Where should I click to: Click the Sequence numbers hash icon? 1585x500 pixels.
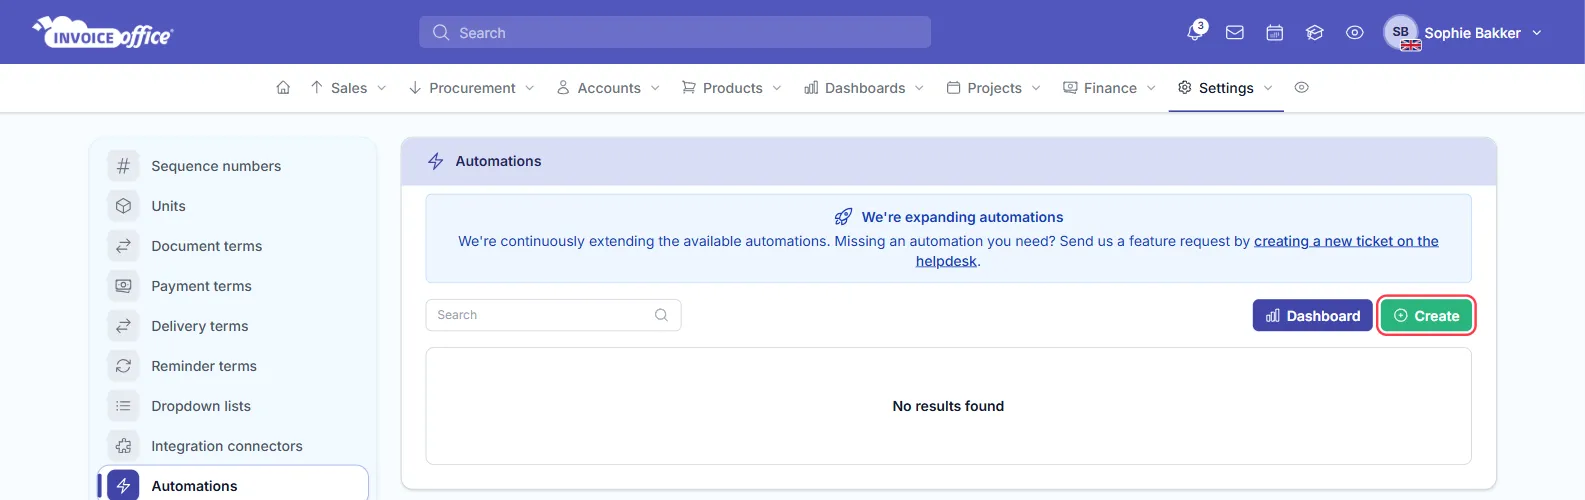click(x=123, y=166)
